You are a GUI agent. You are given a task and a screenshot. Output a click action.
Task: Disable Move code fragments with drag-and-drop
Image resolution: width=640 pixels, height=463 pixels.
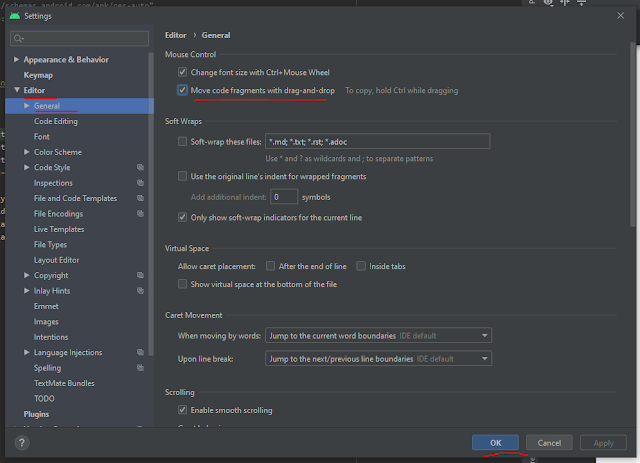point(182,90)
